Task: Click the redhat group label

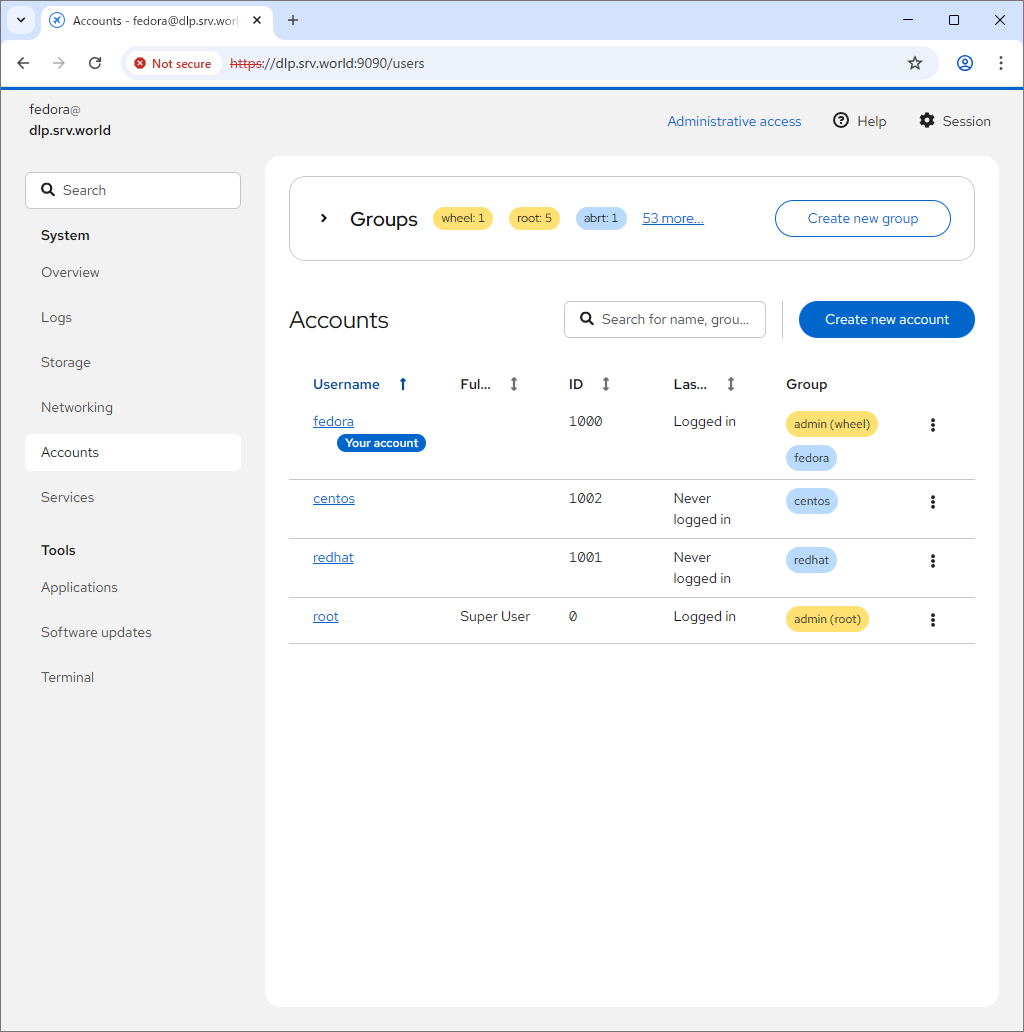Action: pyautogui.click(x=811, y=560)
